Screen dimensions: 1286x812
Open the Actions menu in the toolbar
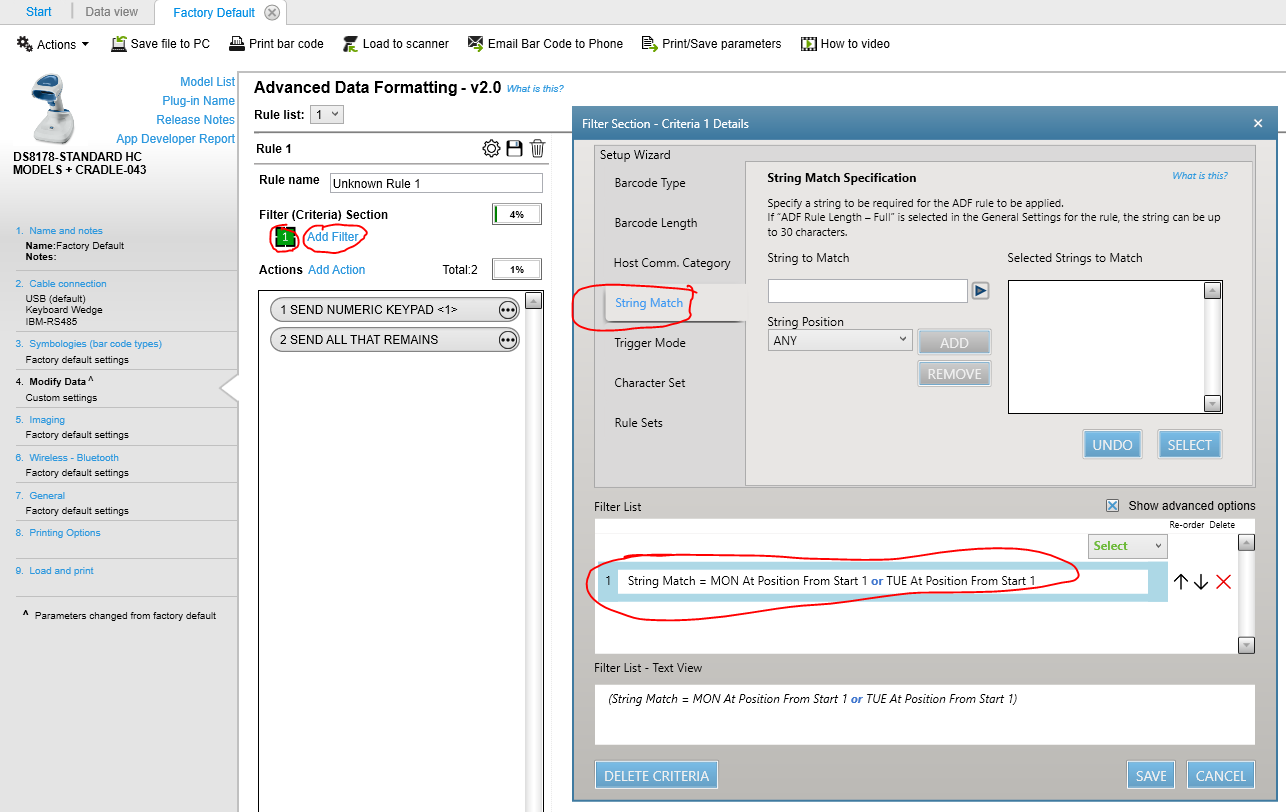(54, 44)
